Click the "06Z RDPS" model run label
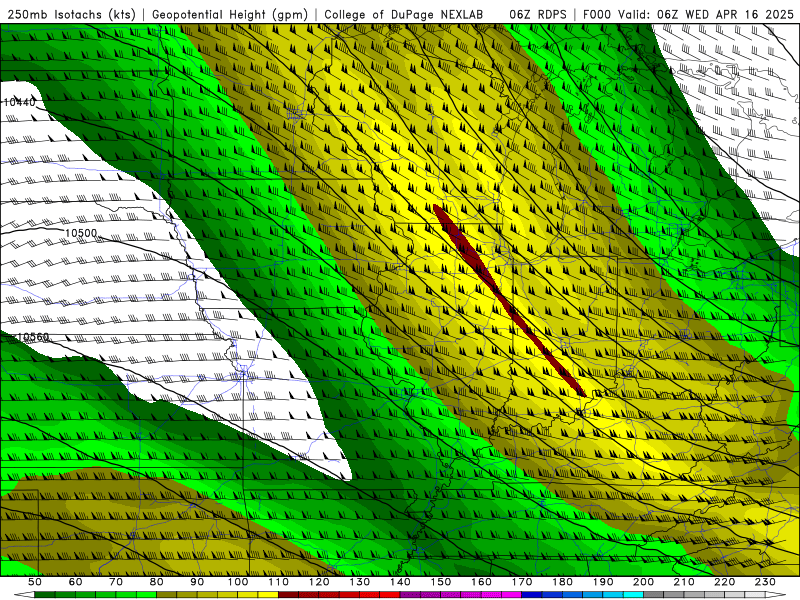Screen dimensions: 800x600 (x=538, y=15)
